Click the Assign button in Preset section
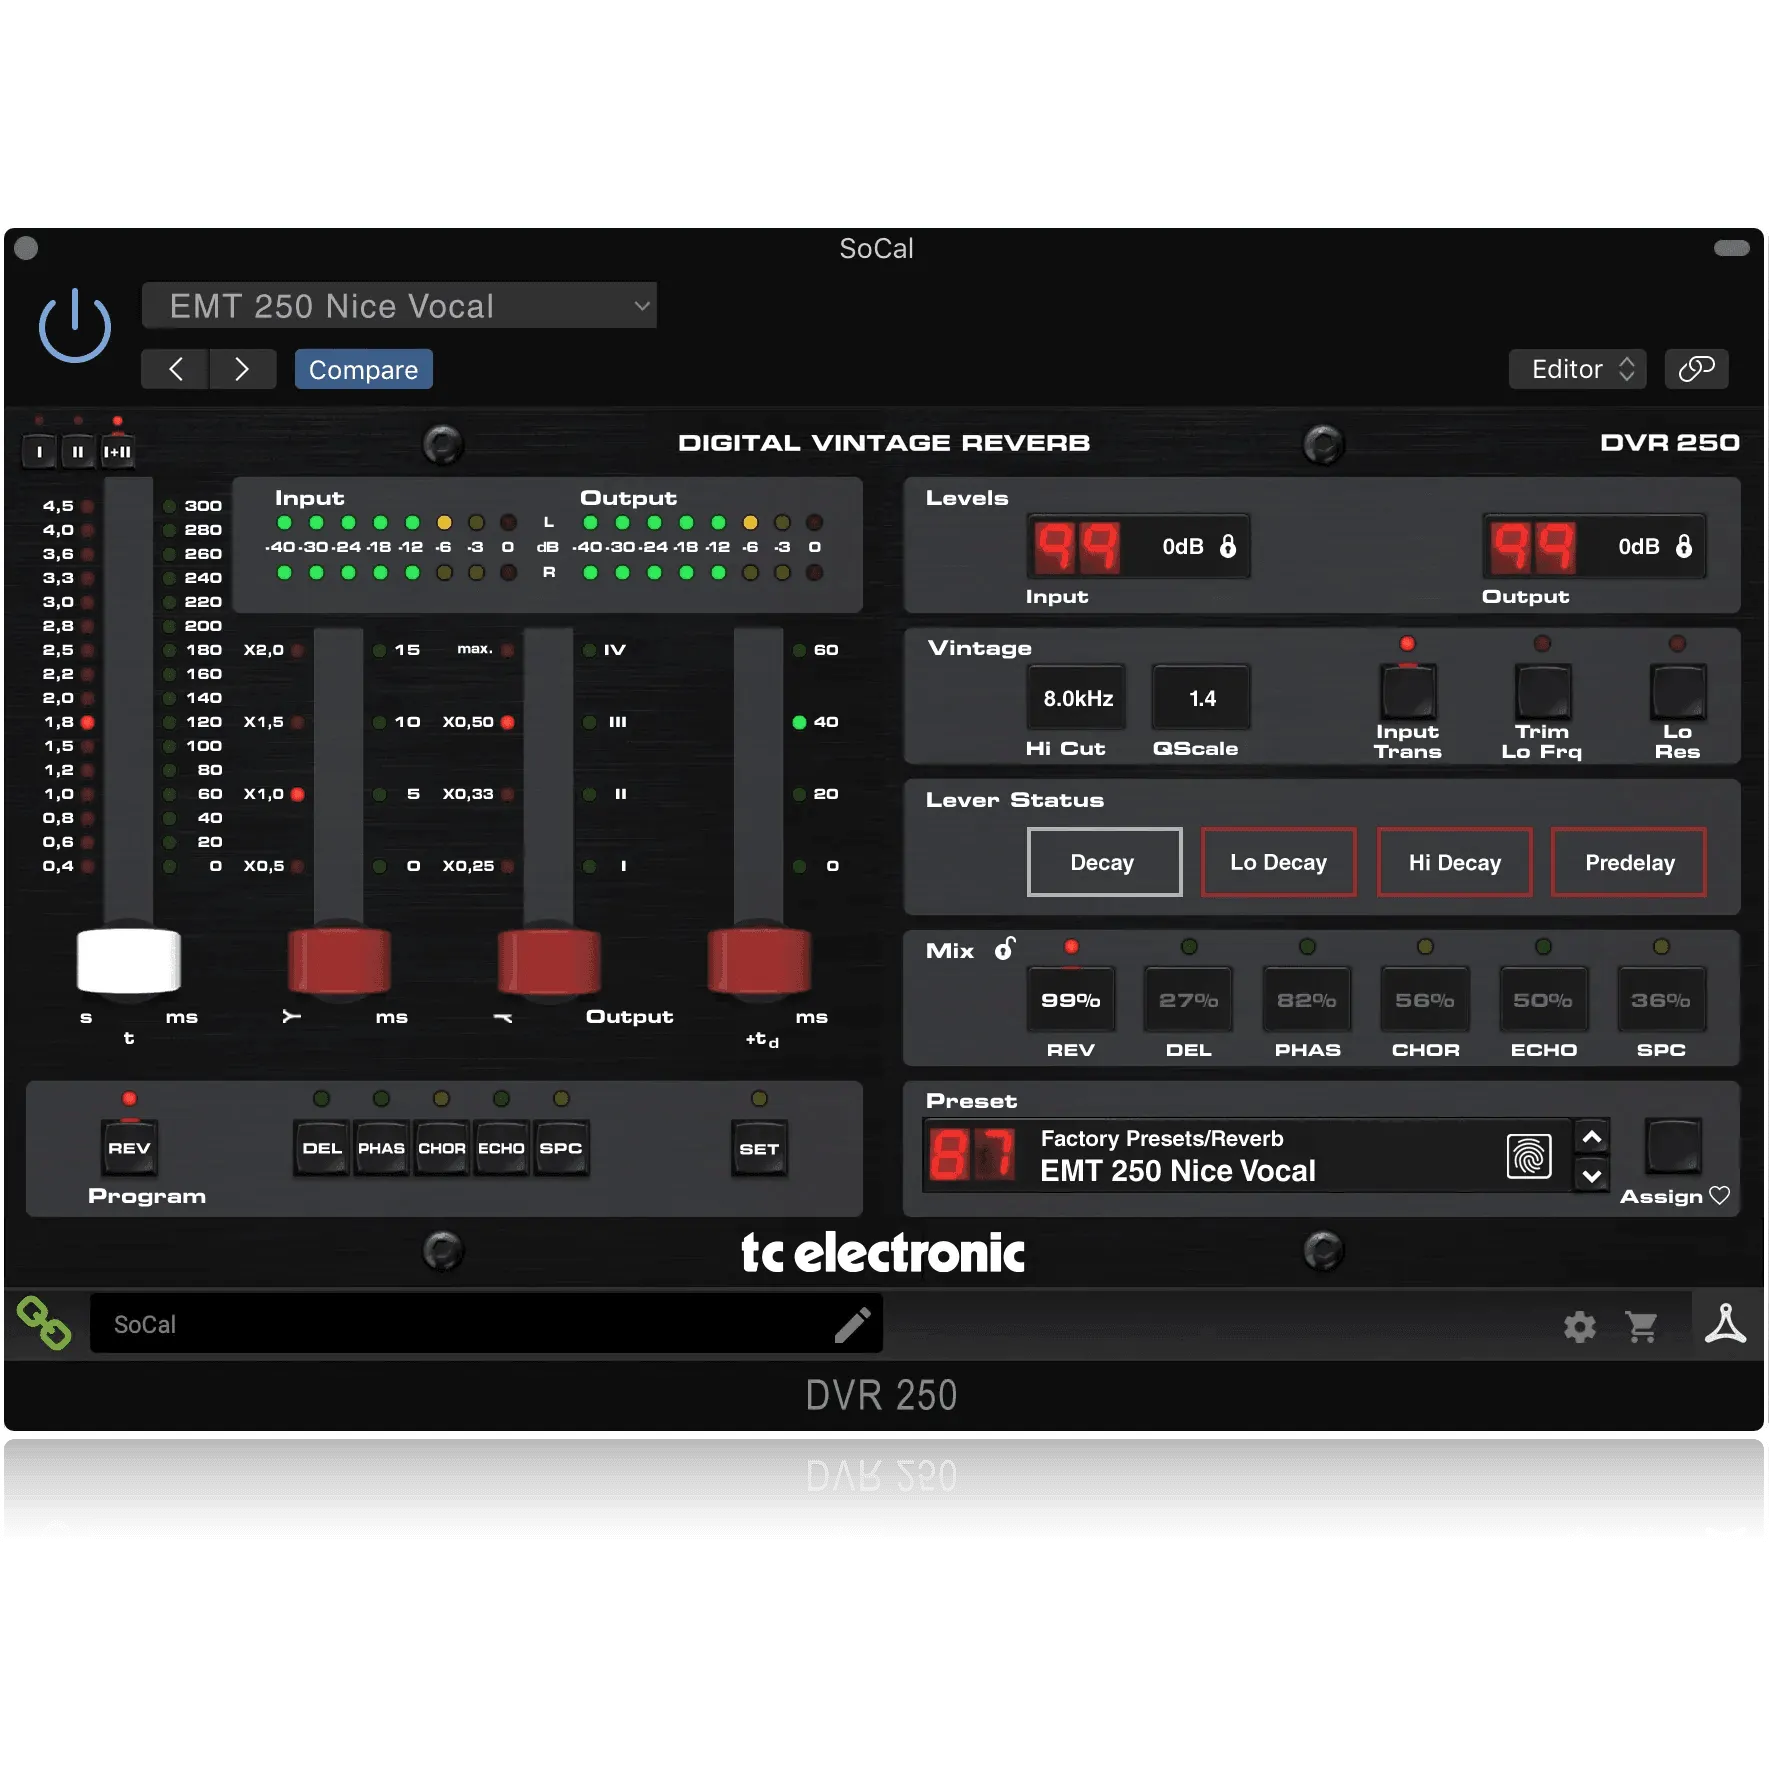 coord(1673,1146)
